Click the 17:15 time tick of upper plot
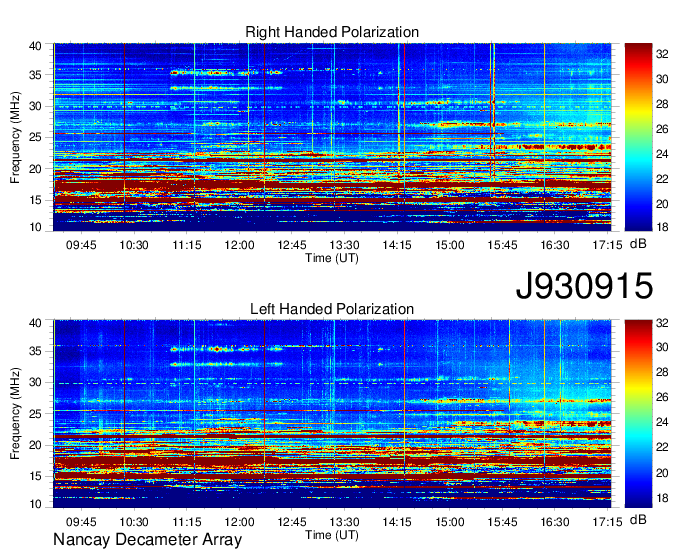 608,245
